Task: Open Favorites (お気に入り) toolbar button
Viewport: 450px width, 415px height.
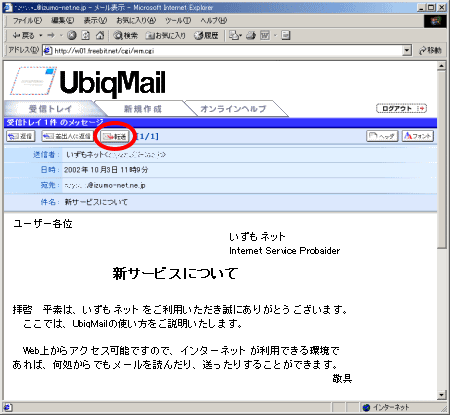Action: pyautogui.click(x=166, y=35)
